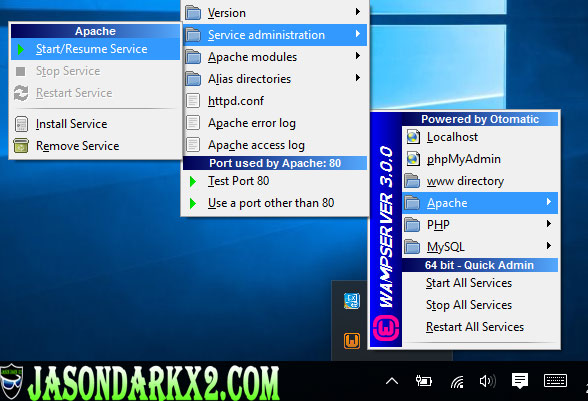Click the folder icon next to Version
588x401 pixels.
coord(193,13)
